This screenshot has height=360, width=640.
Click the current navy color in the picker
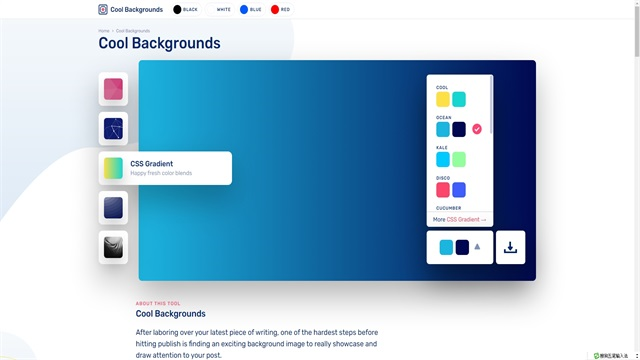click(x=462, y=247)
